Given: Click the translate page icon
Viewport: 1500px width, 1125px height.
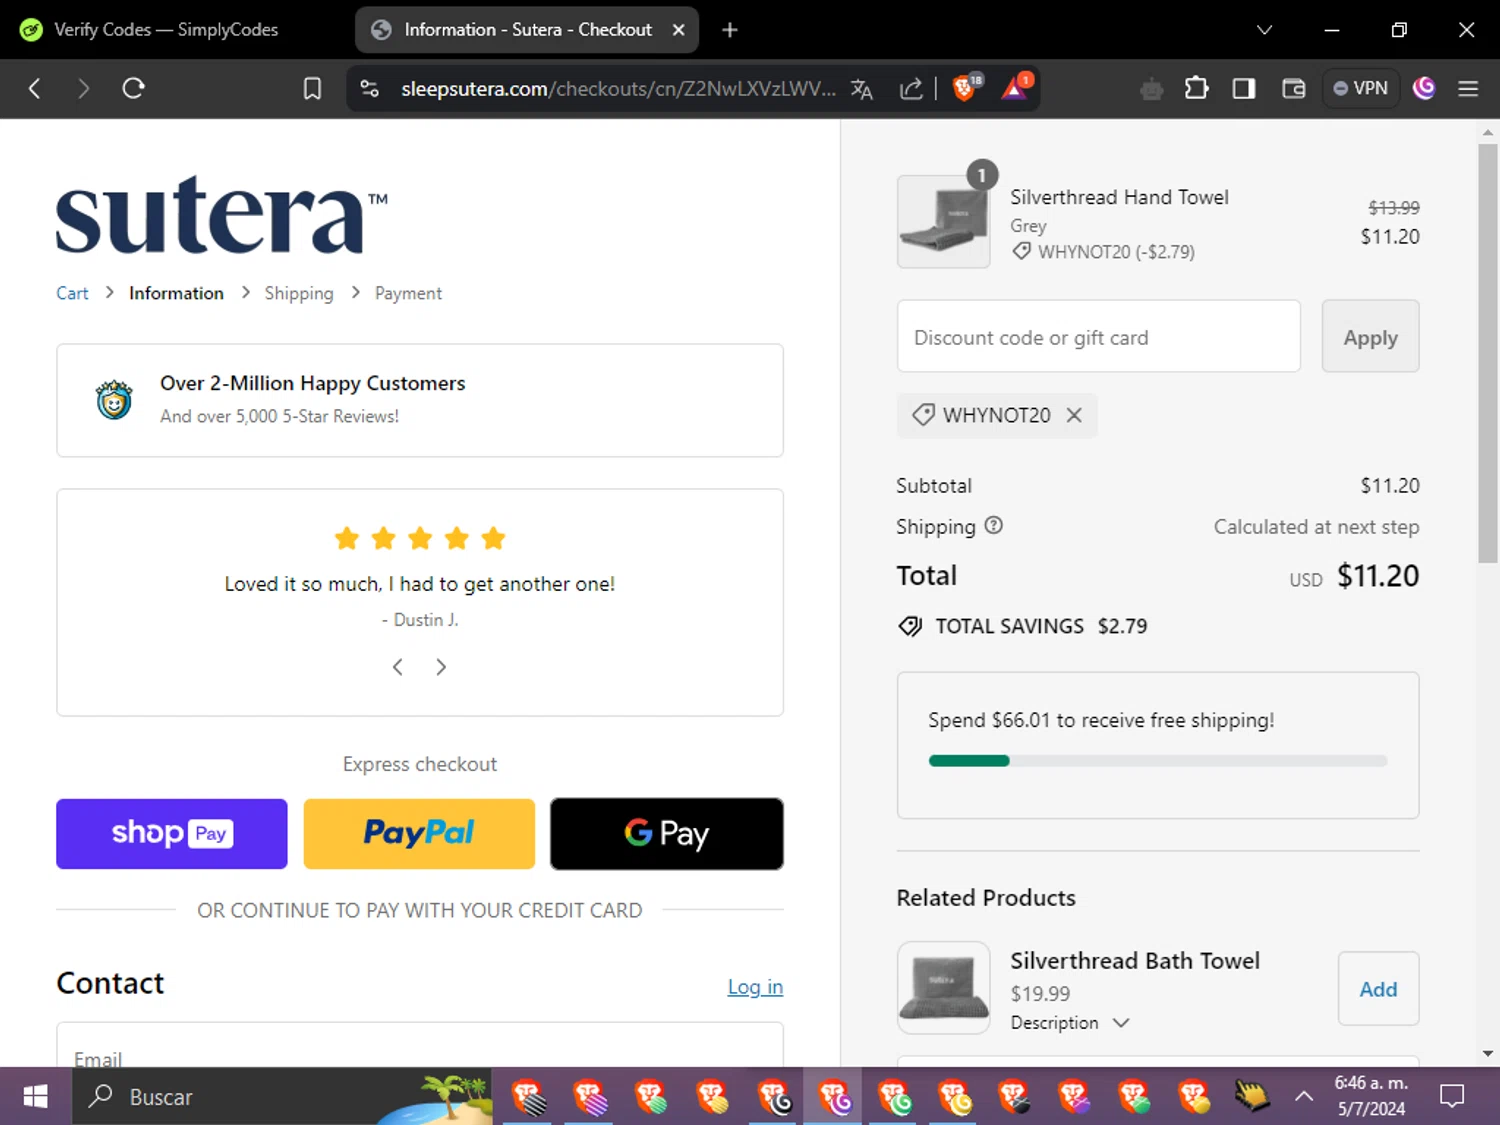Looking at the screenshot, I should pyautogui.click(x=861, y=89).
